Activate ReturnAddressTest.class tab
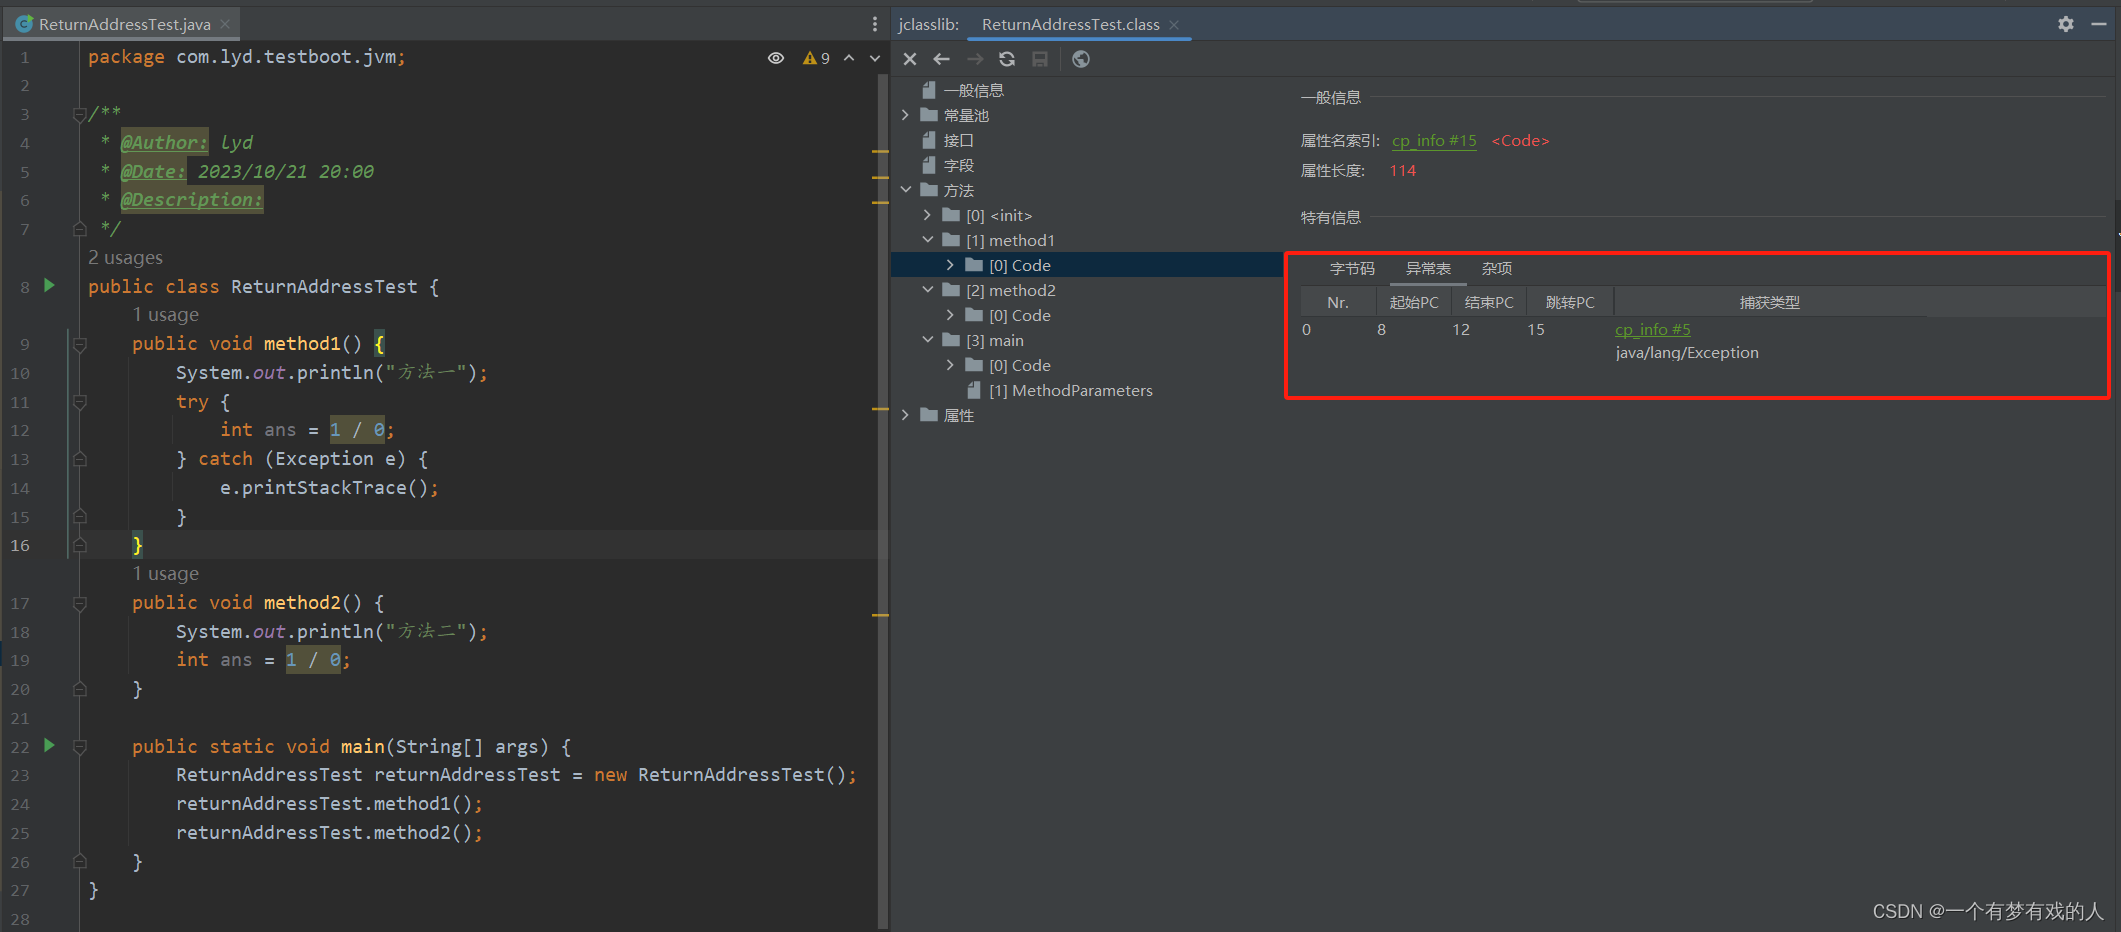2121x932 pixels. tap(1070, 24)
